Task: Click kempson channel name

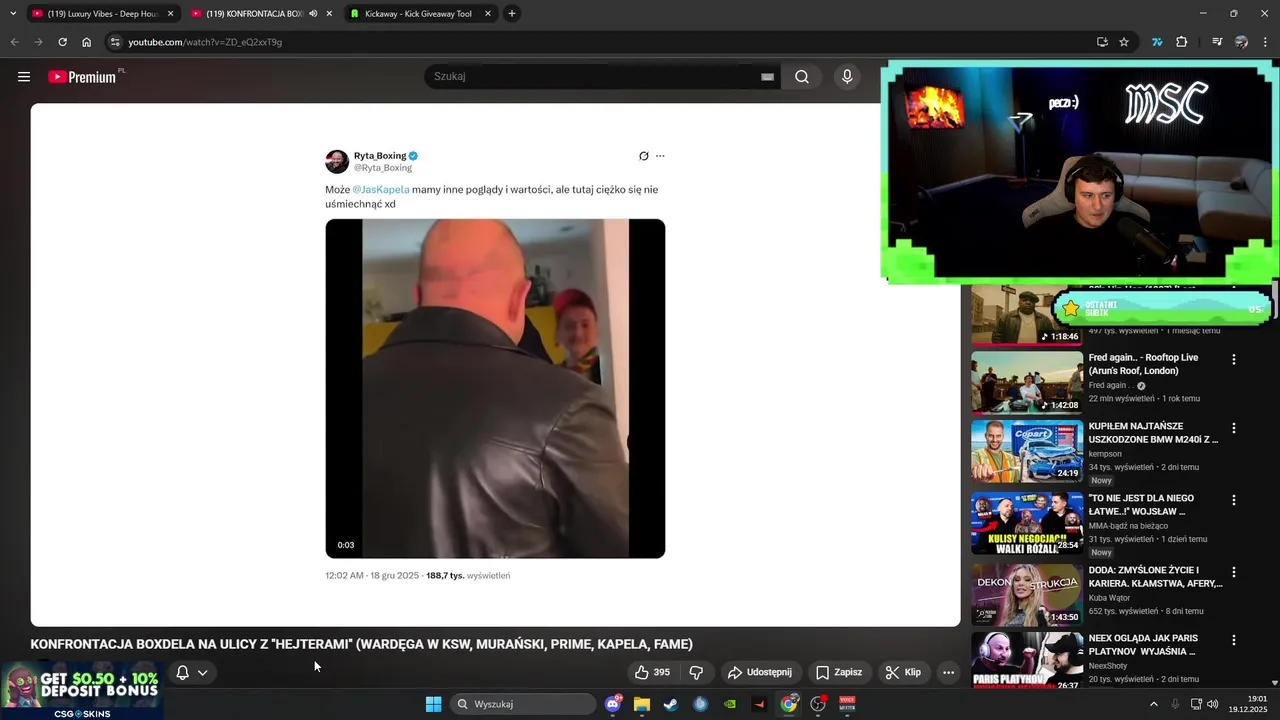Action: [1106, 454]
